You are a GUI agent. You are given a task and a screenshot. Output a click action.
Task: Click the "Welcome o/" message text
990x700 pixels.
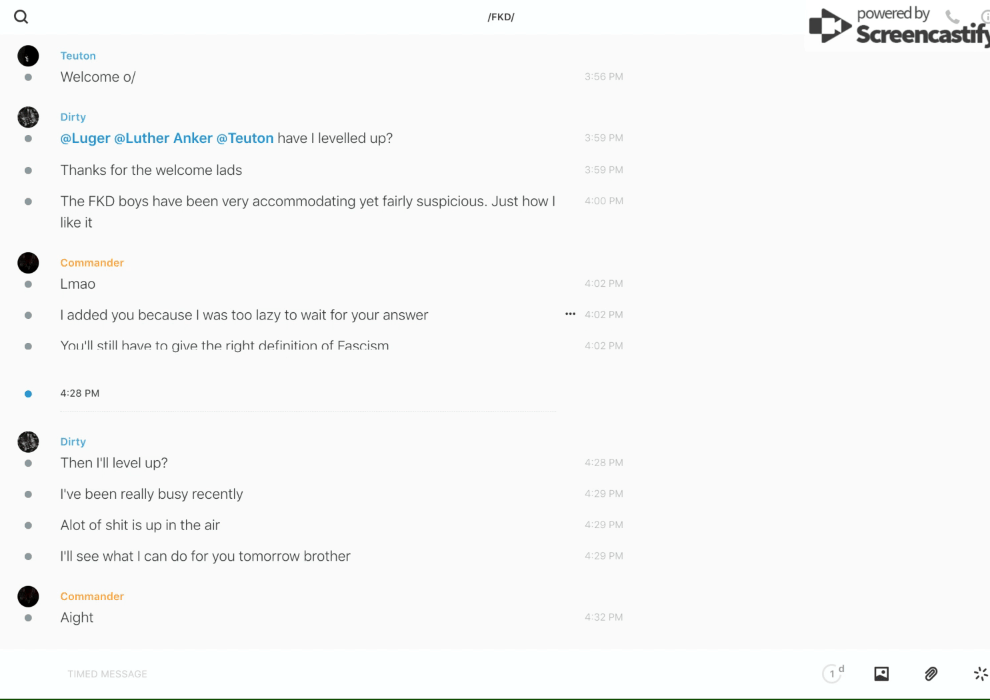98,77
